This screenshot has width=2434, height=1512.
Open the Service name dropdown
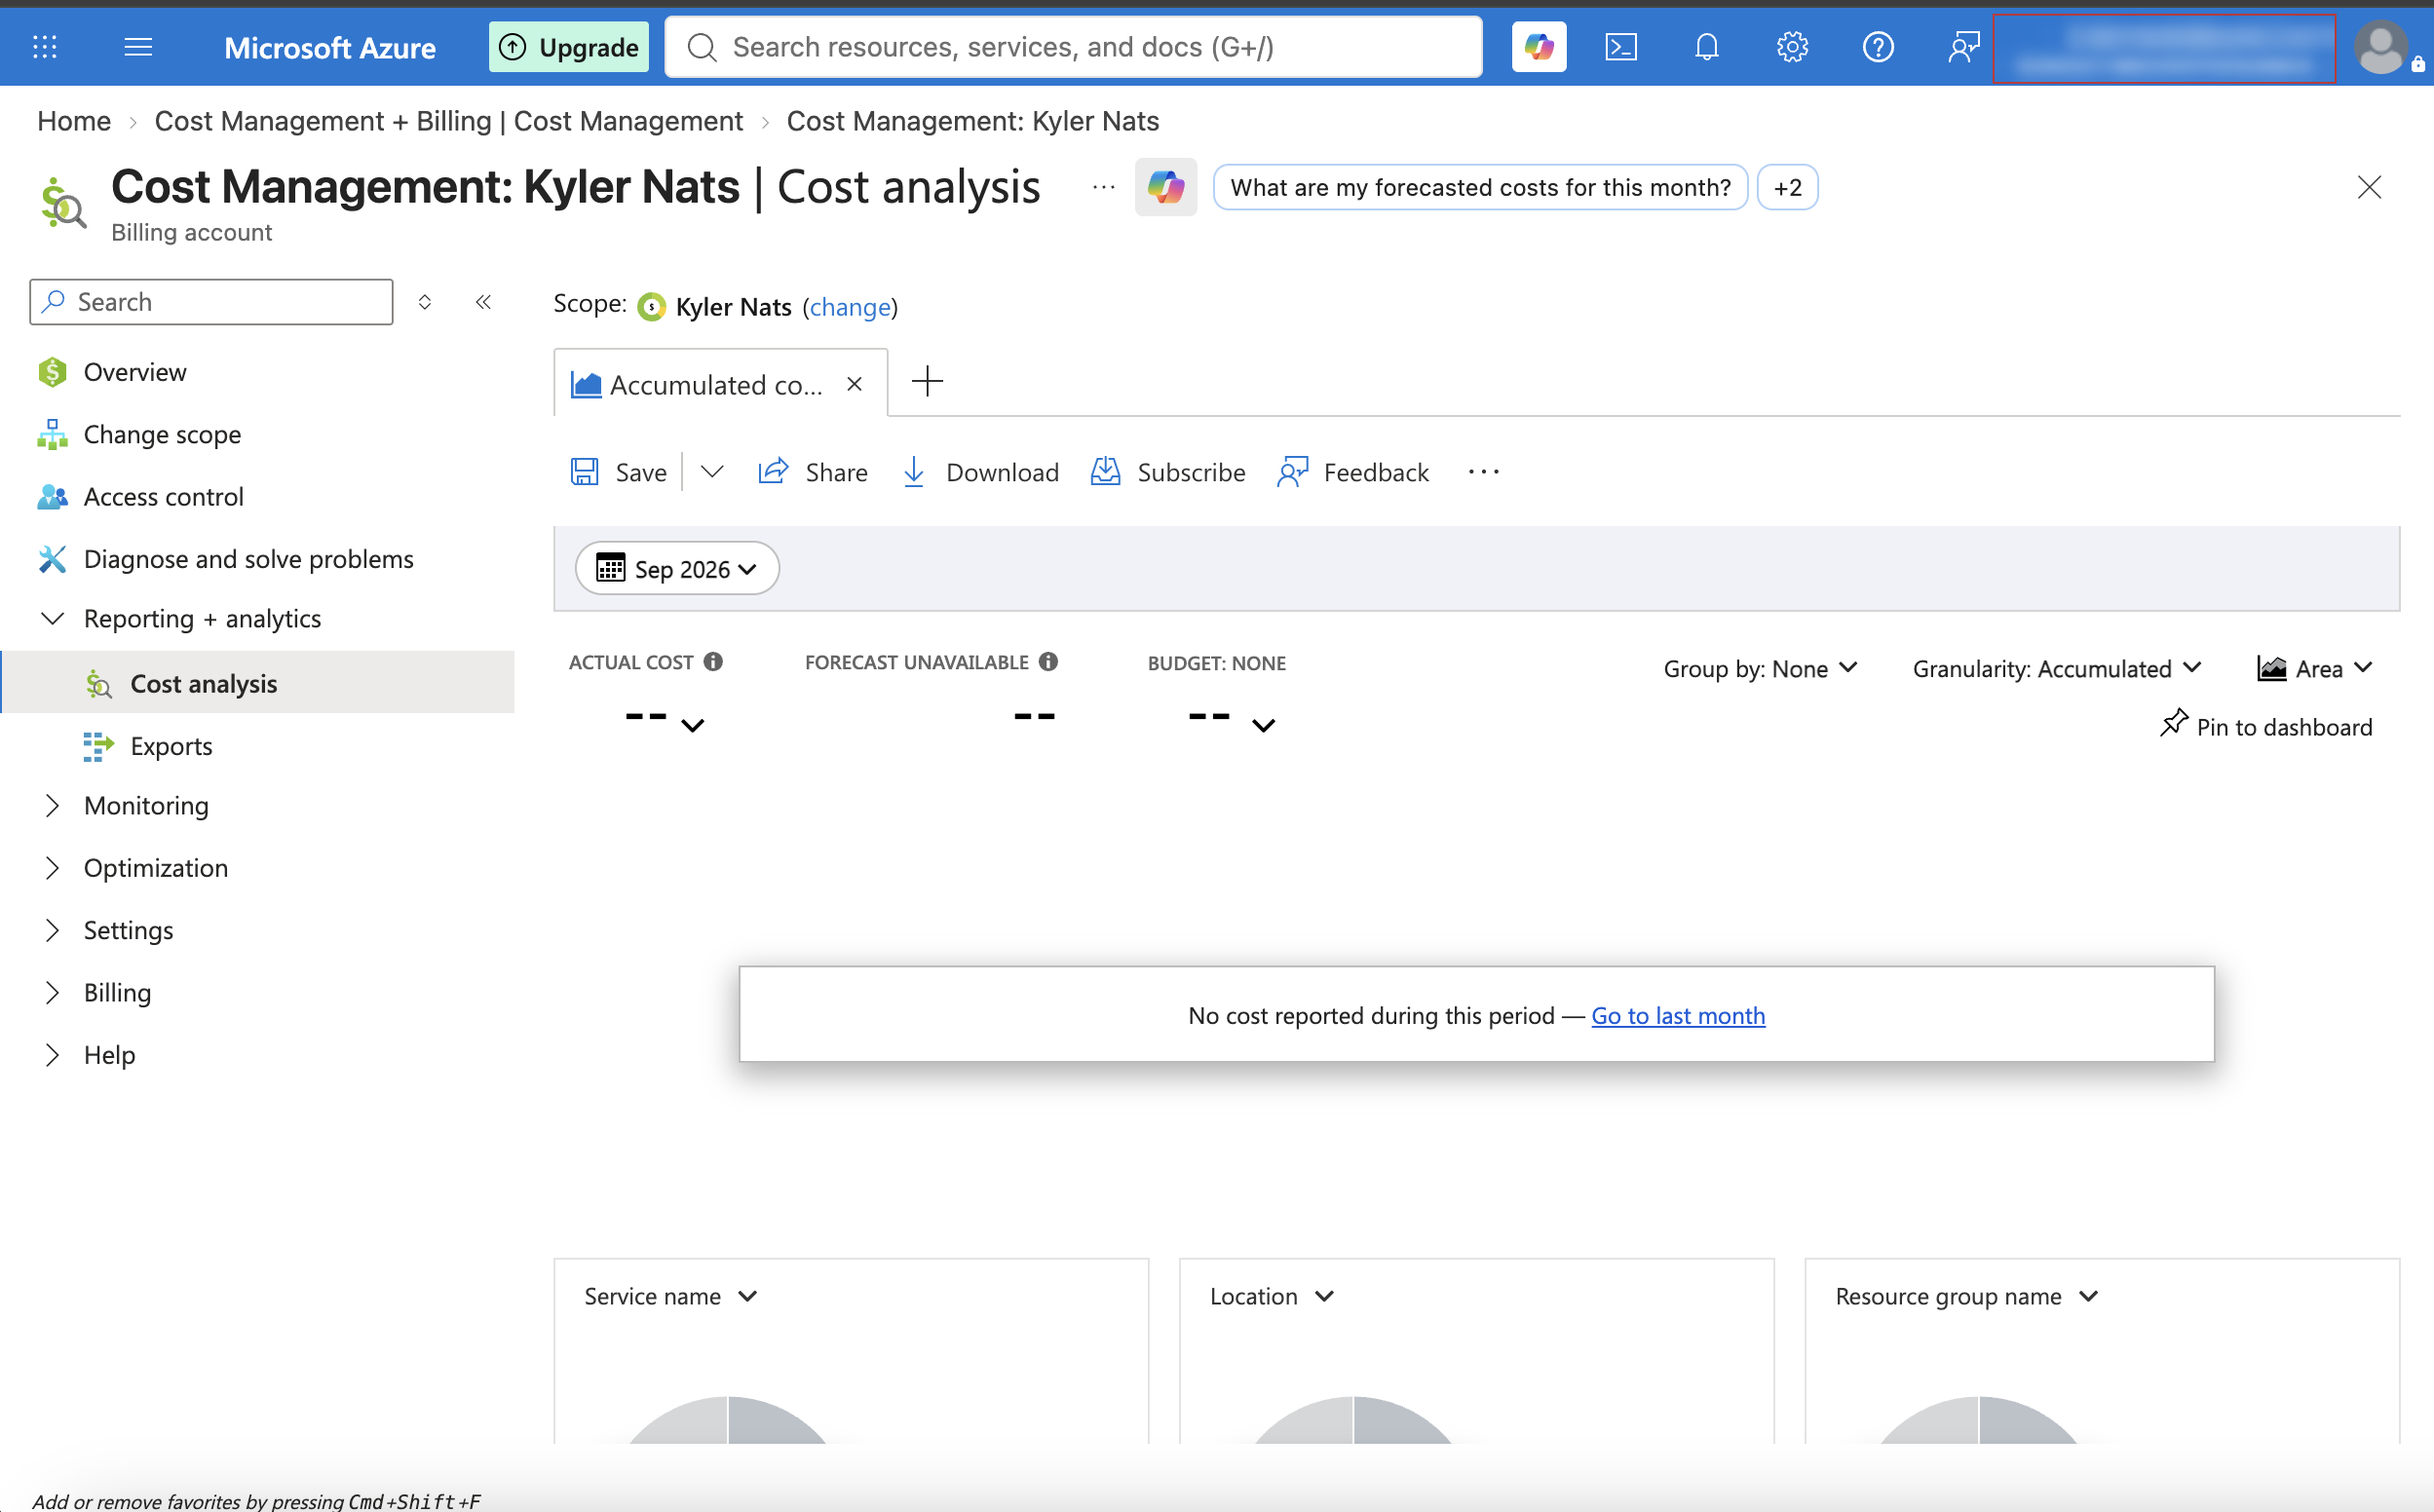point(670,1296)
